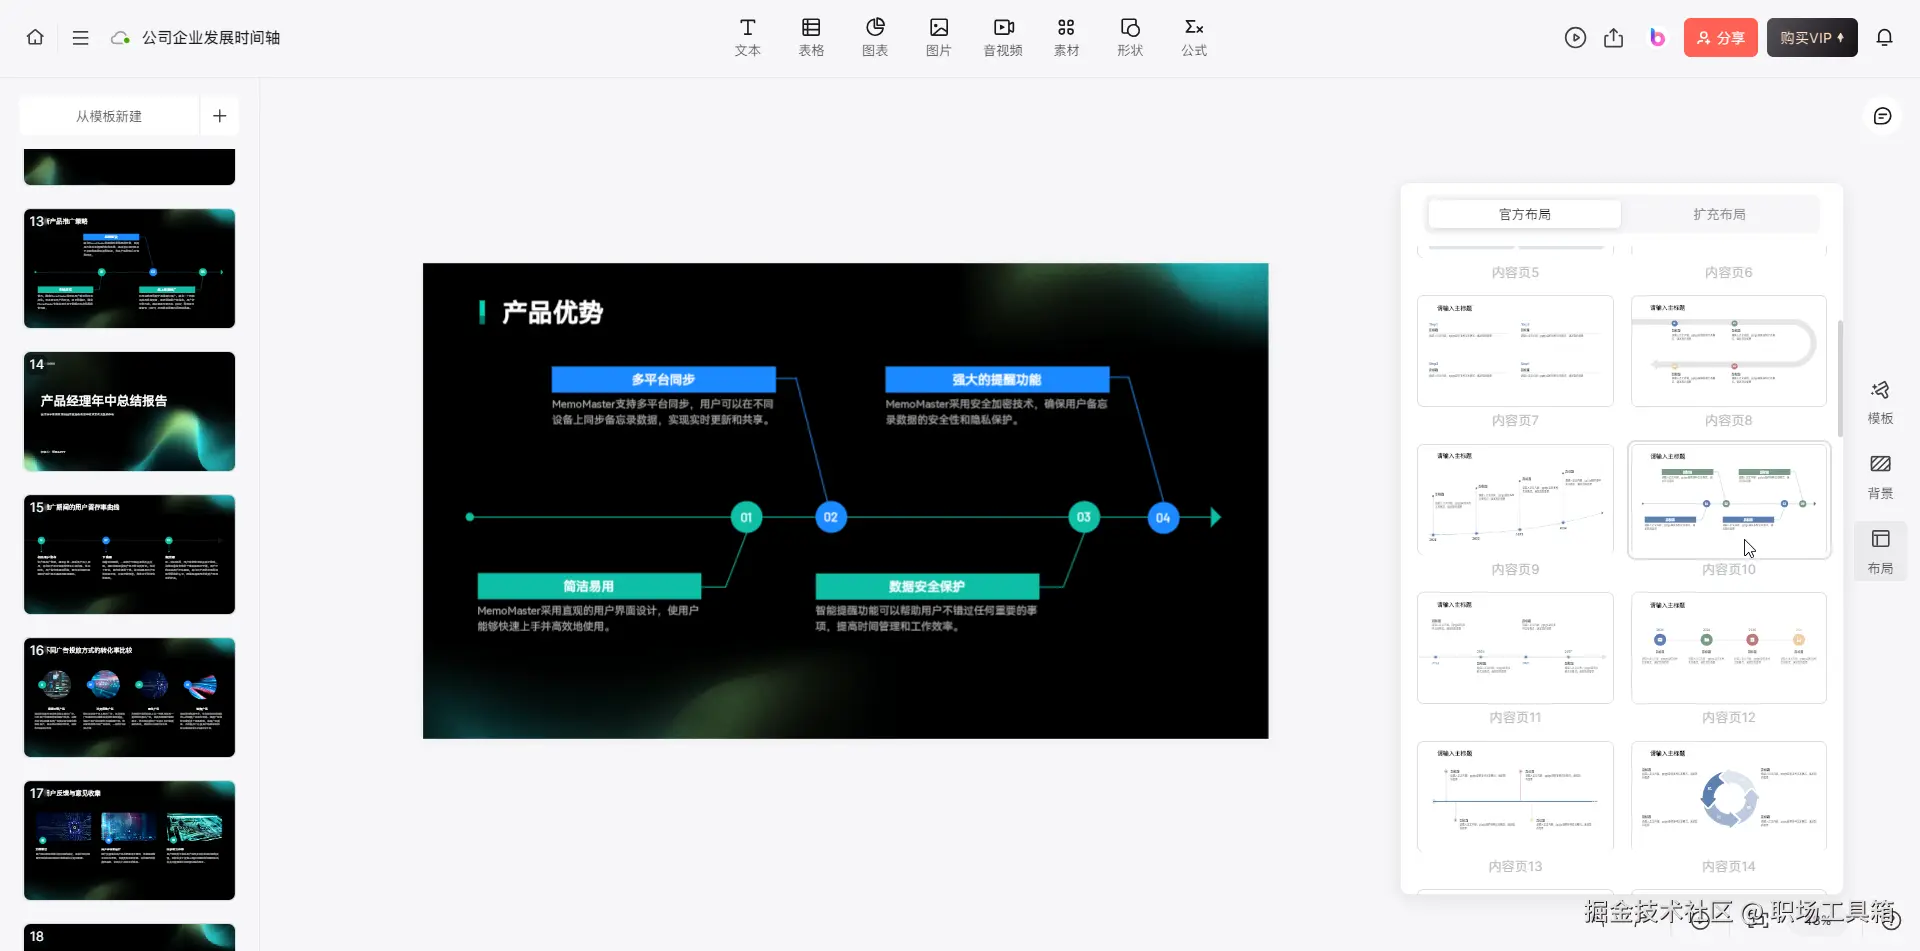Apply the 内容页13 layout
The width and height of the screenshot is (1920, 951).
[1515, 796]
